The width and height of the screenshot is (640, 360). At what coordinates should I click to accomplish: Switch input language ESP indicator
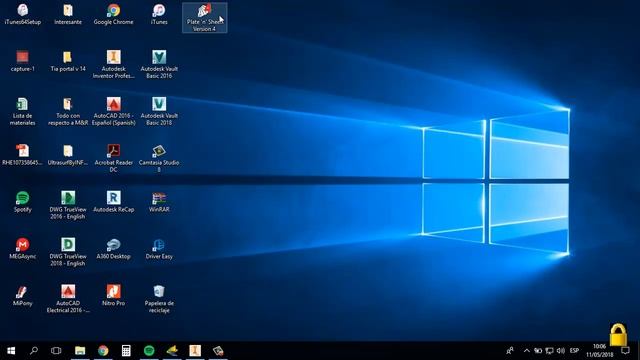(x=574, y=351)
